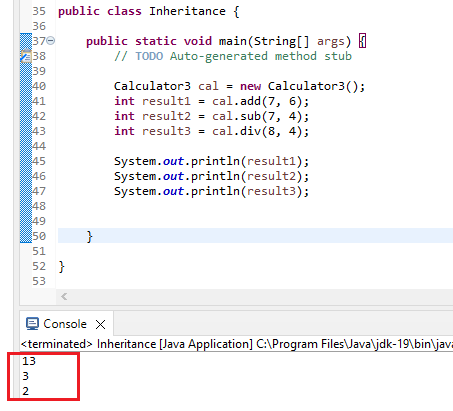
Task: Click 'static' keyword on line 37
Action: pyautogui.click(x=156, y=41)
